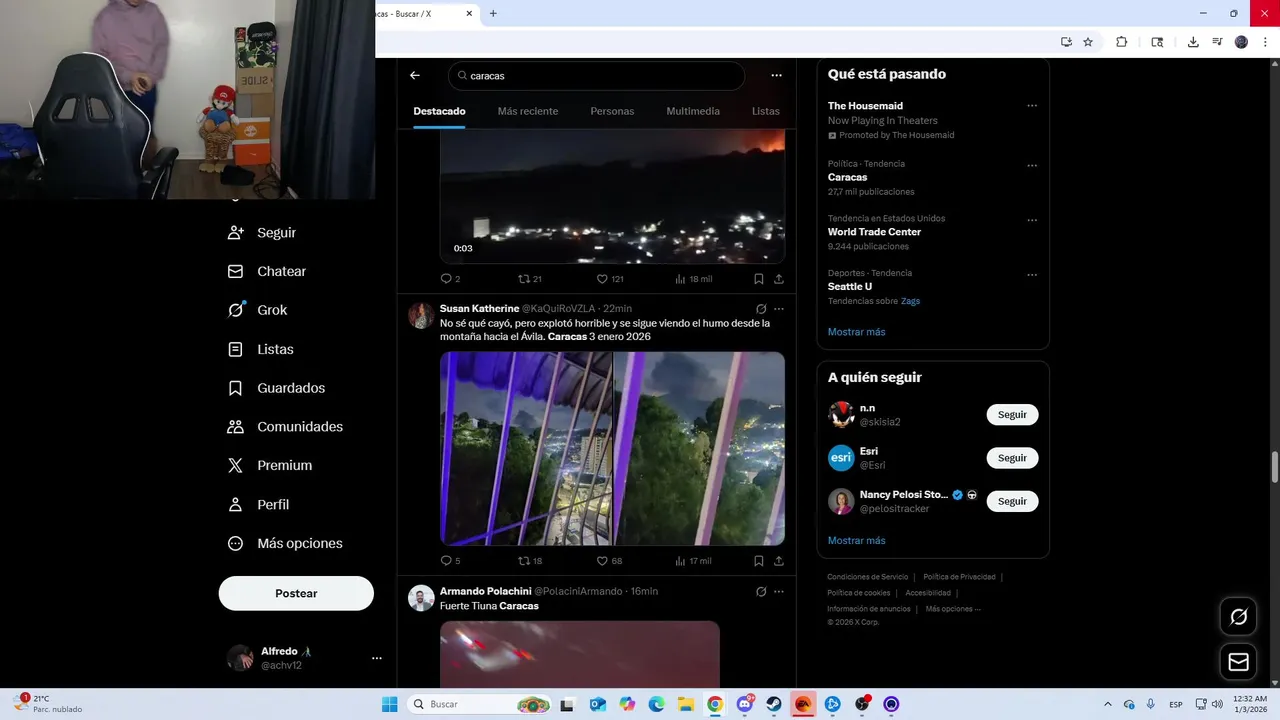Open World Trade Center trend
The image size is (1280, 720).
(x=874, y=232)
